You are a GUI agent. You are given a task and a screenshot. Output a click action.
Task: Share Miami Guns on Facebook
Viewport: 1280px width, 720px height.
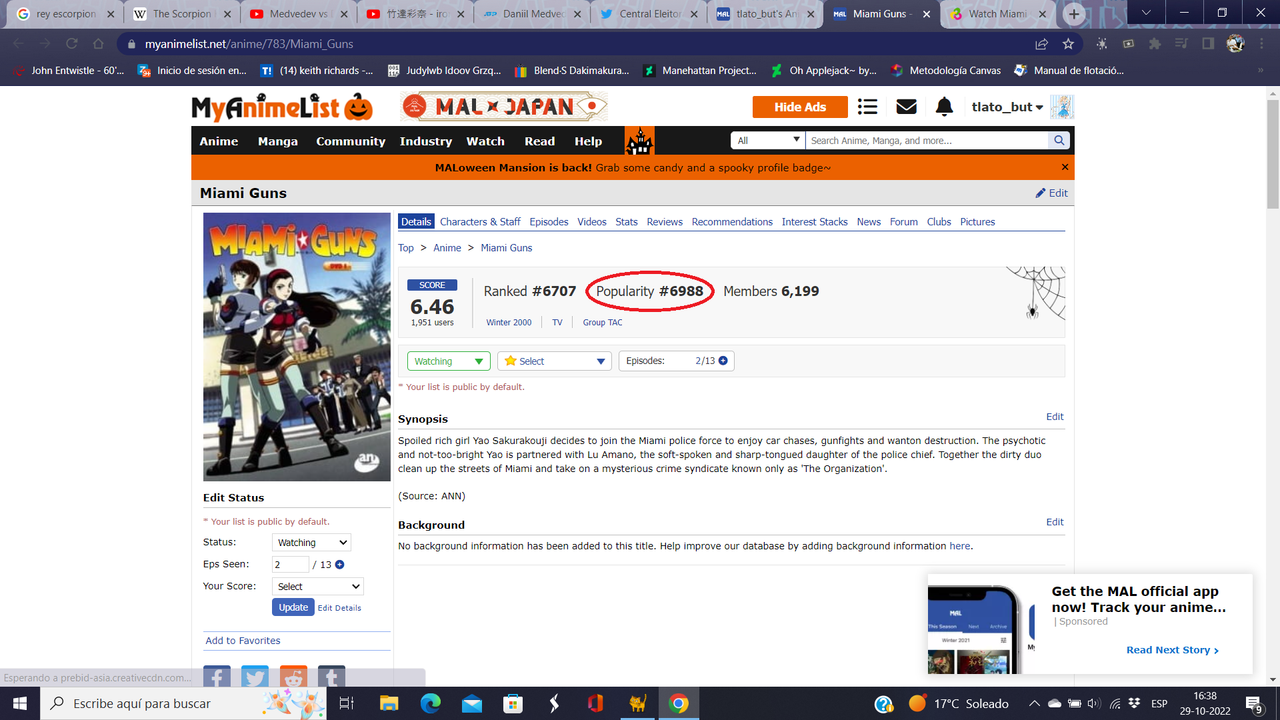pos(217,676)
